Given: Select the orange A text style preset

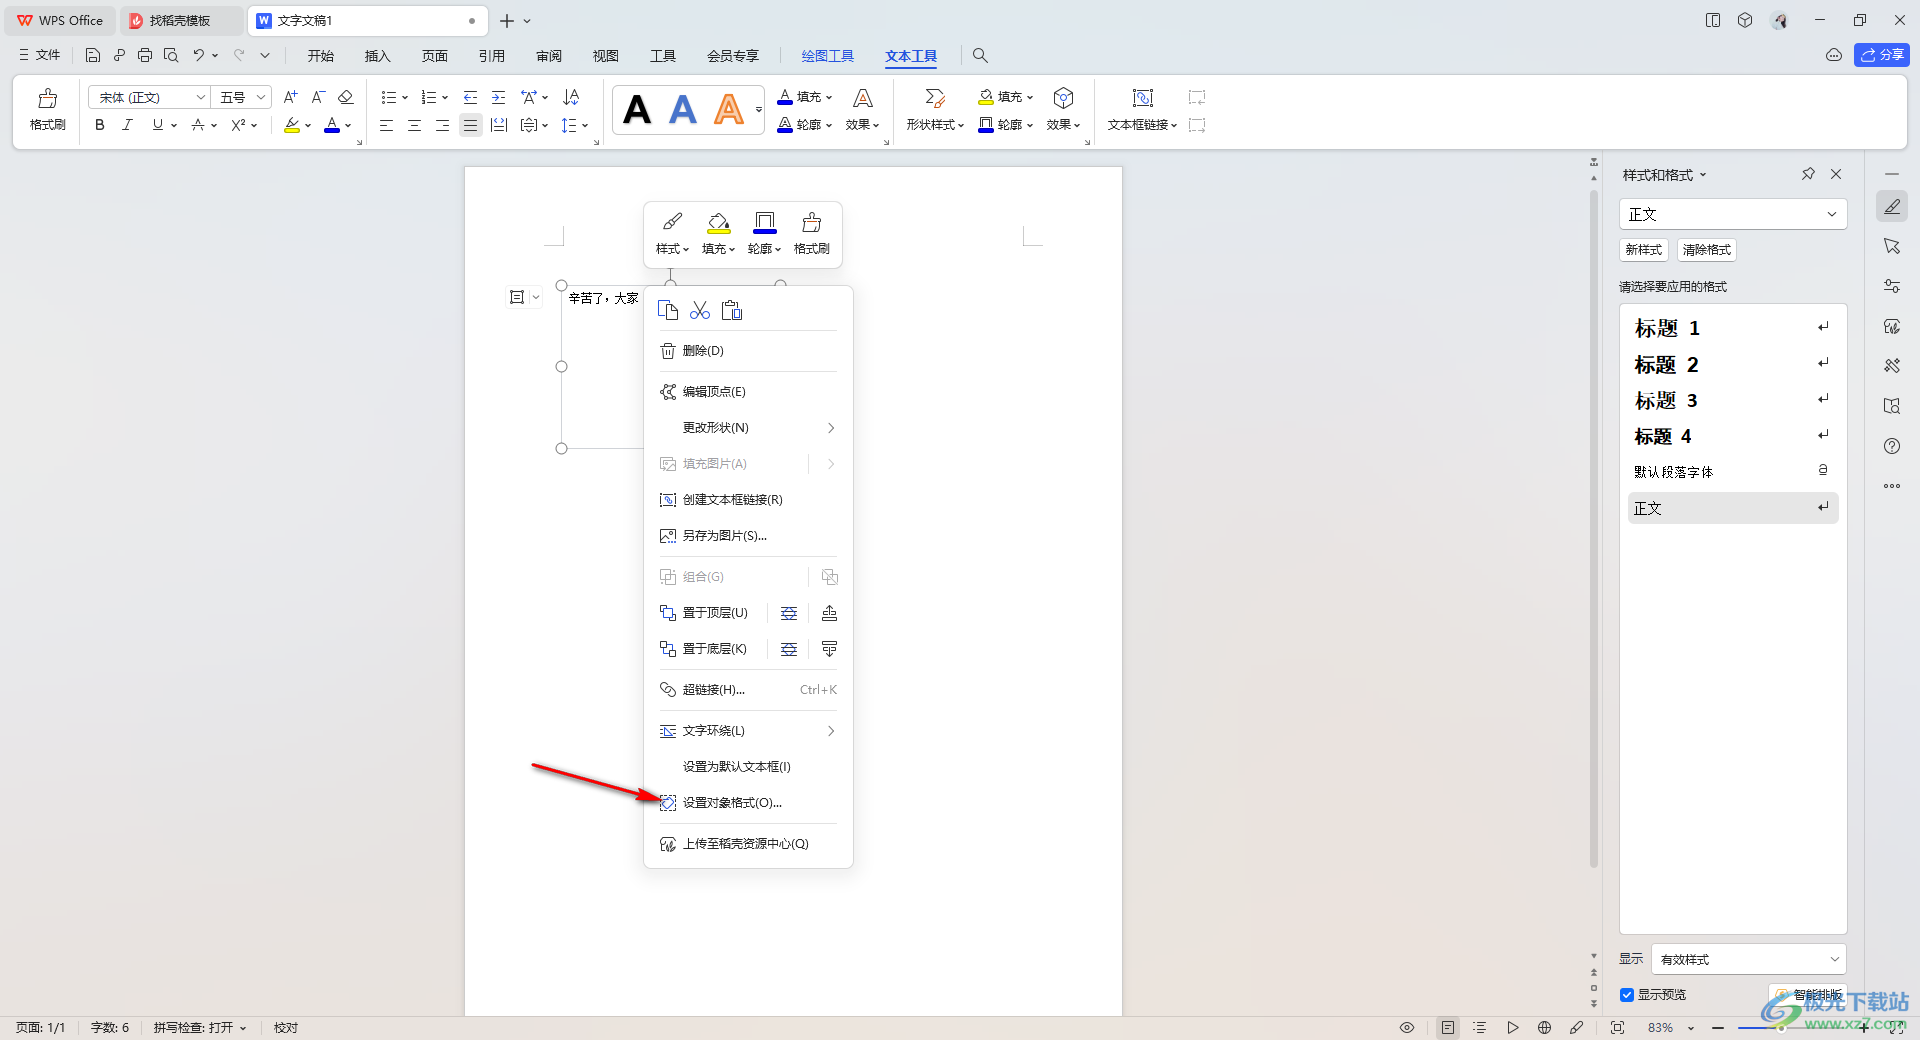Looking at the screenshot, I should click(729, 109).
